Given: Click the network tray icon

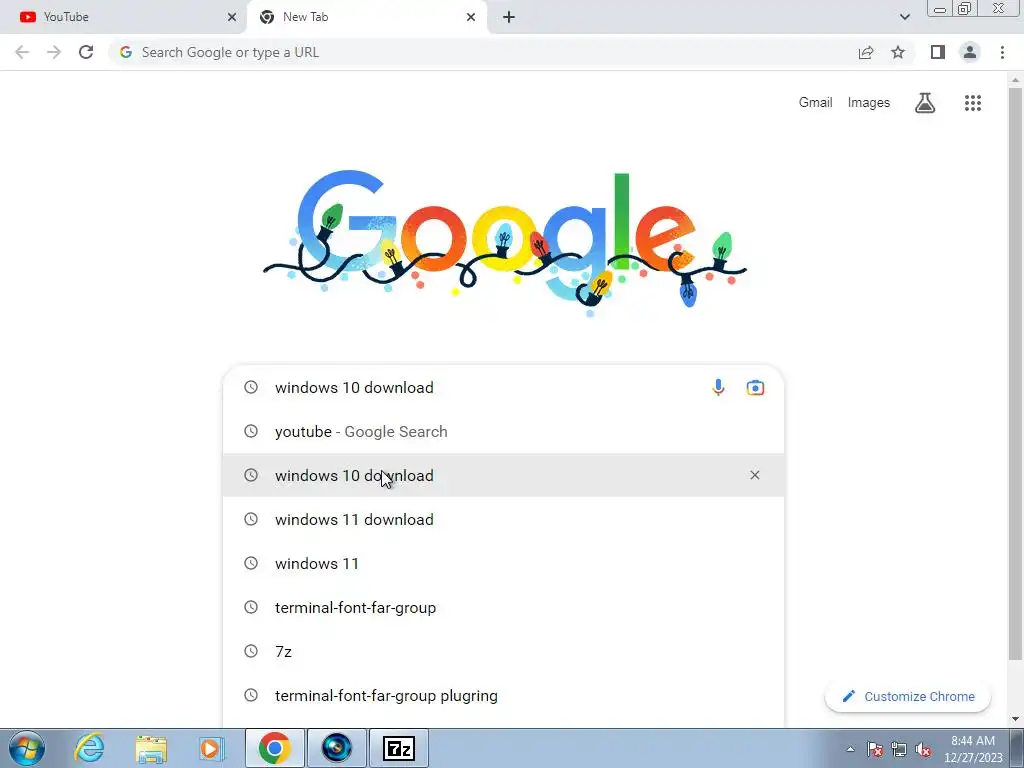Looking at the screenshot, I should 899,750.
